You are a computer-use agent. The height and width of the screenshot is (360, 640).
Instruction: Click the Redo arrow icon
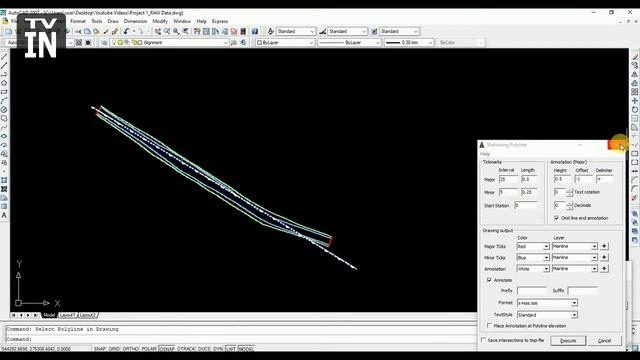pos(141,31)
